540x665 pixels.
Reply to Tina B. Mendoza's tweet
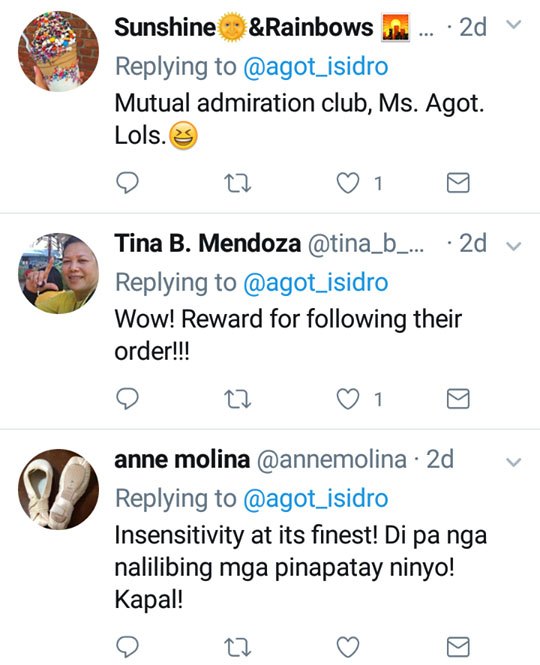[127, 399]
